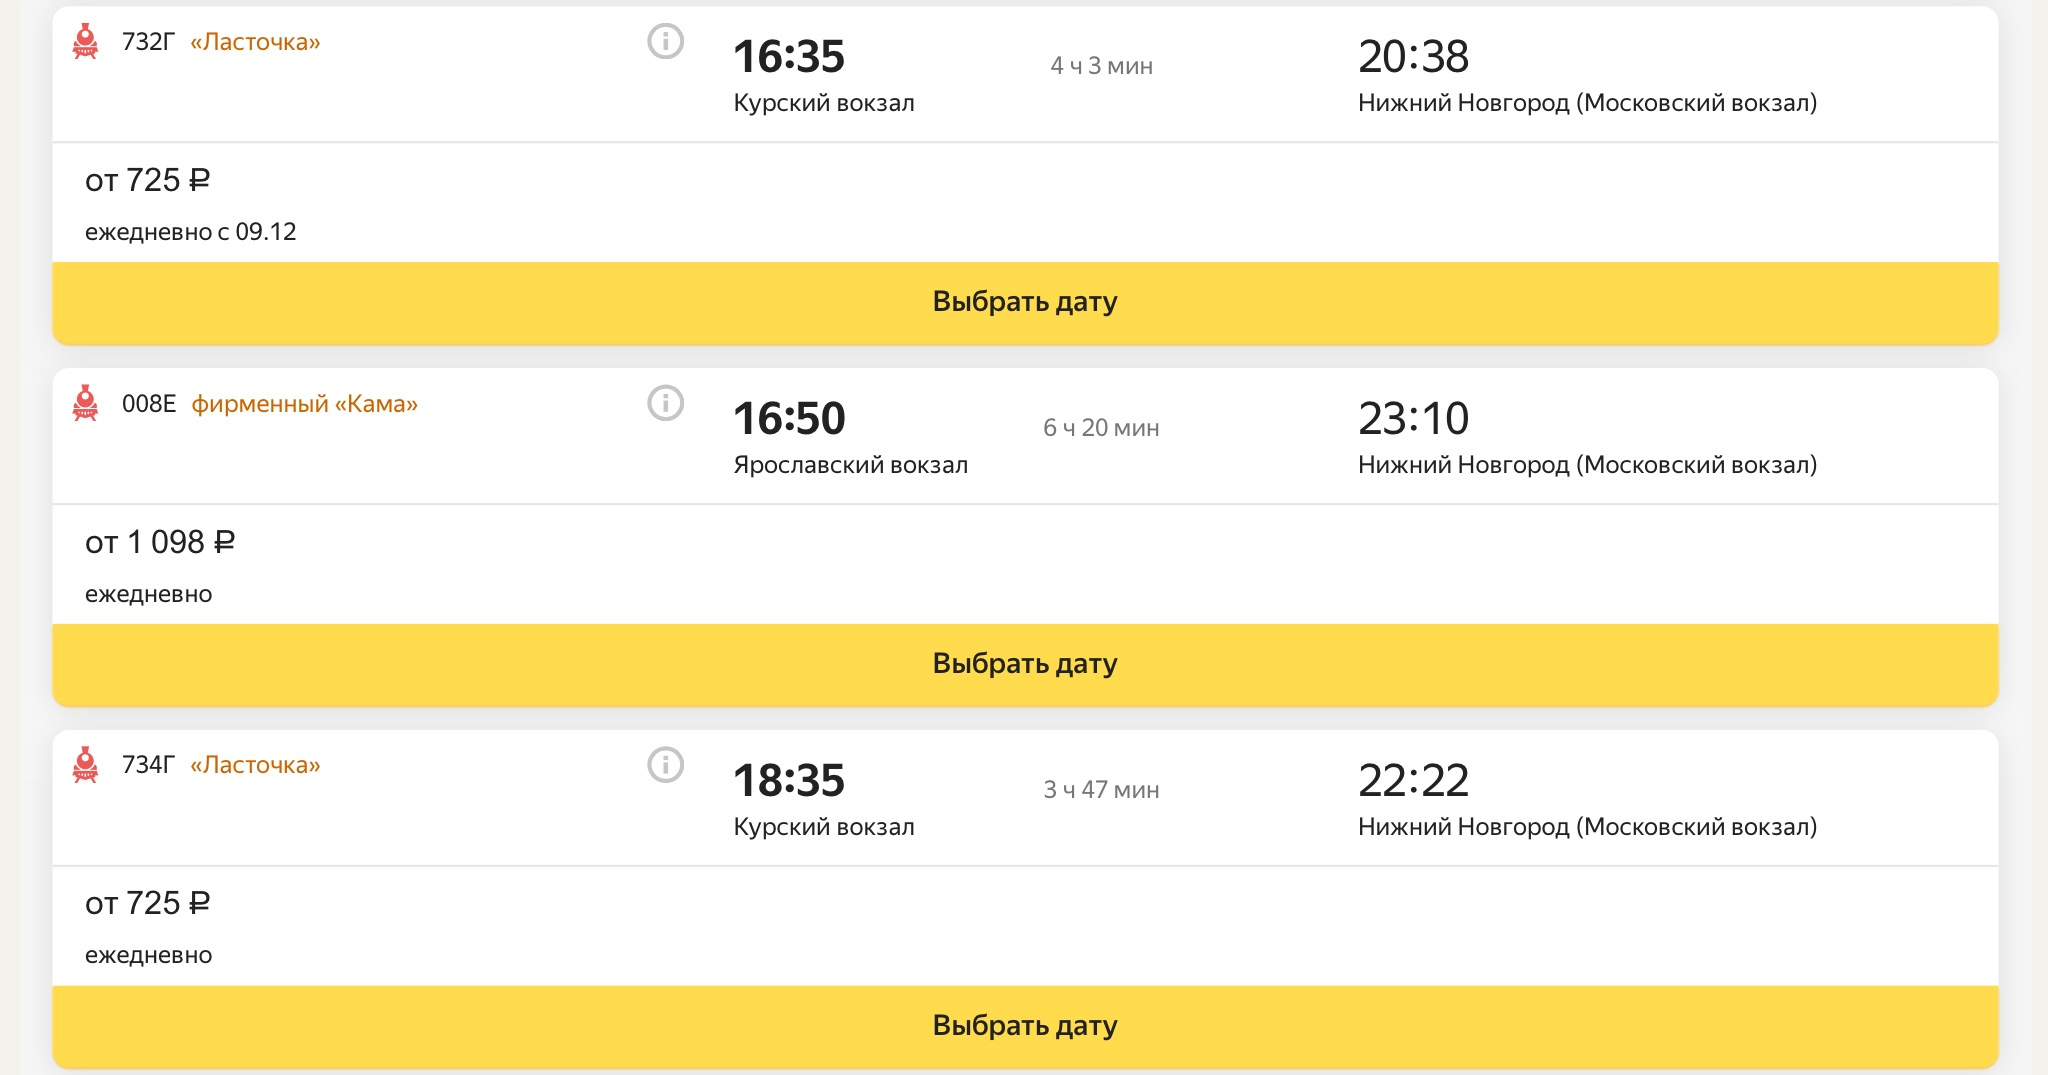Click train number 732Г
Viewport: 2048px width, 1075px height.
tap(148, 42)
